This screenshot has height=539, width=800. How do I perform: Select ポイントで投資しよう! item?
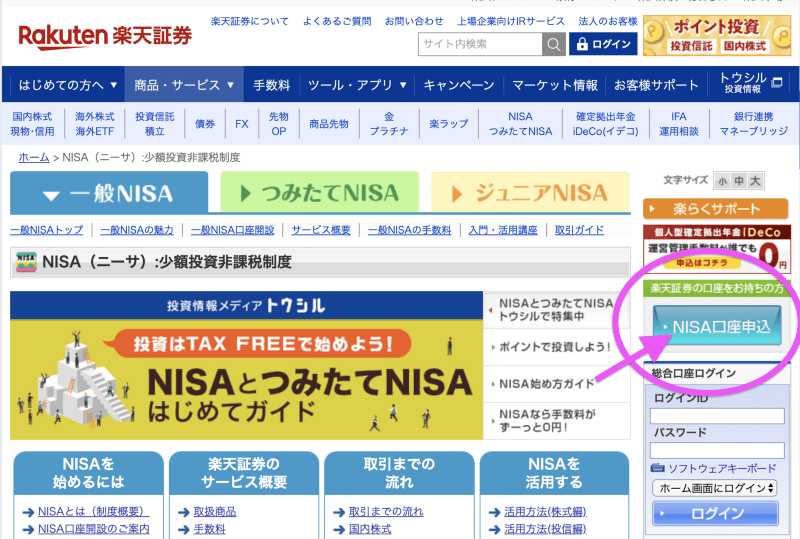pos(557,347)
